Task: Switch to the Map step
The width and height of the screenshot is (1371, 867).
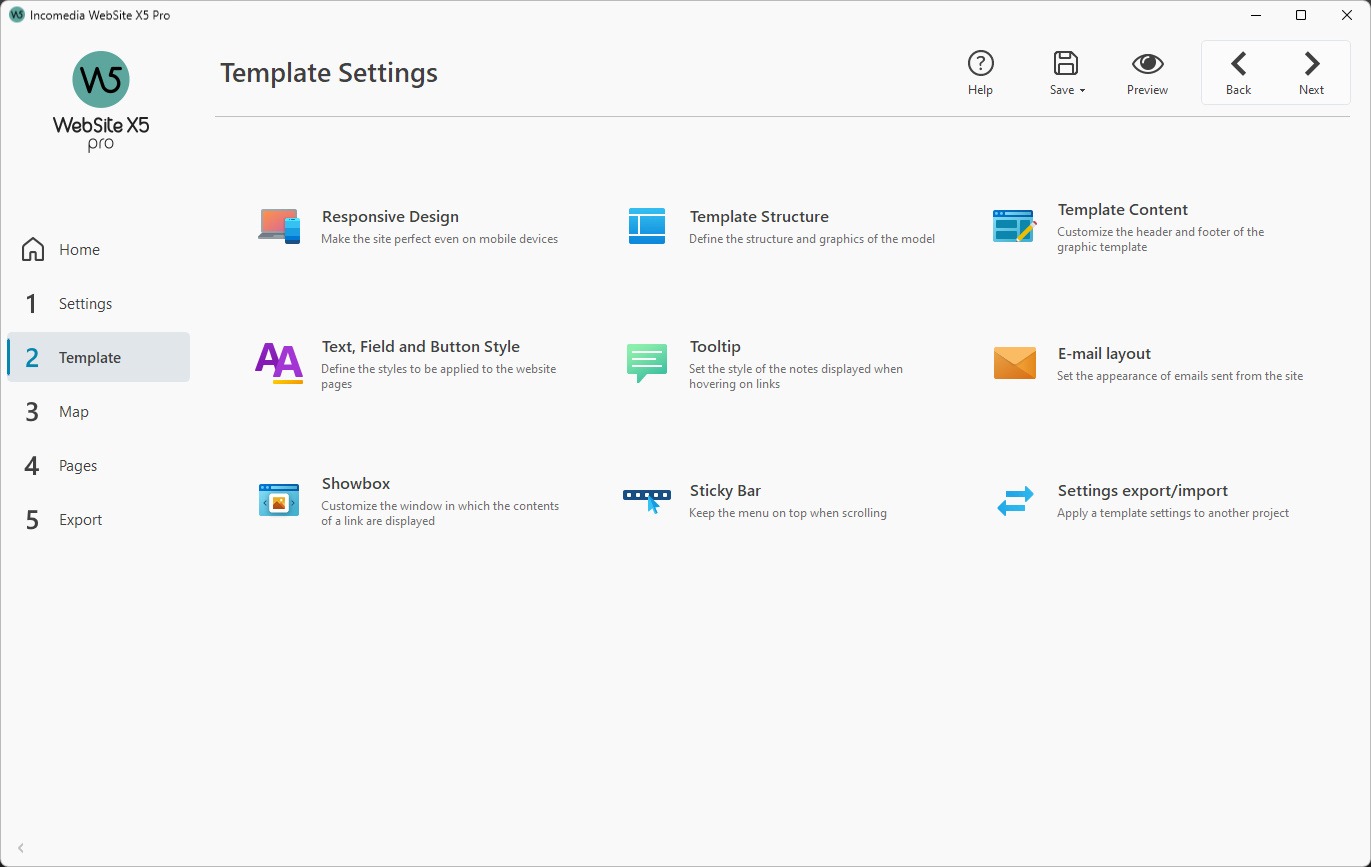Action: tap(74, 411)
